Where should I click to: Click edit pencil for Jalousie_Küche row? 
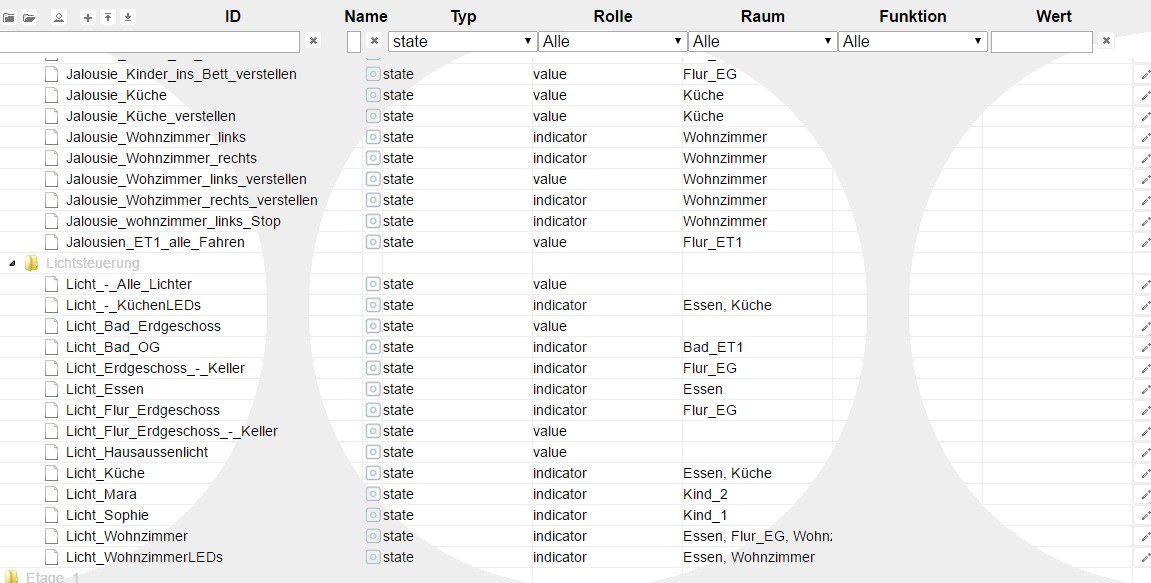[1145, 96]
